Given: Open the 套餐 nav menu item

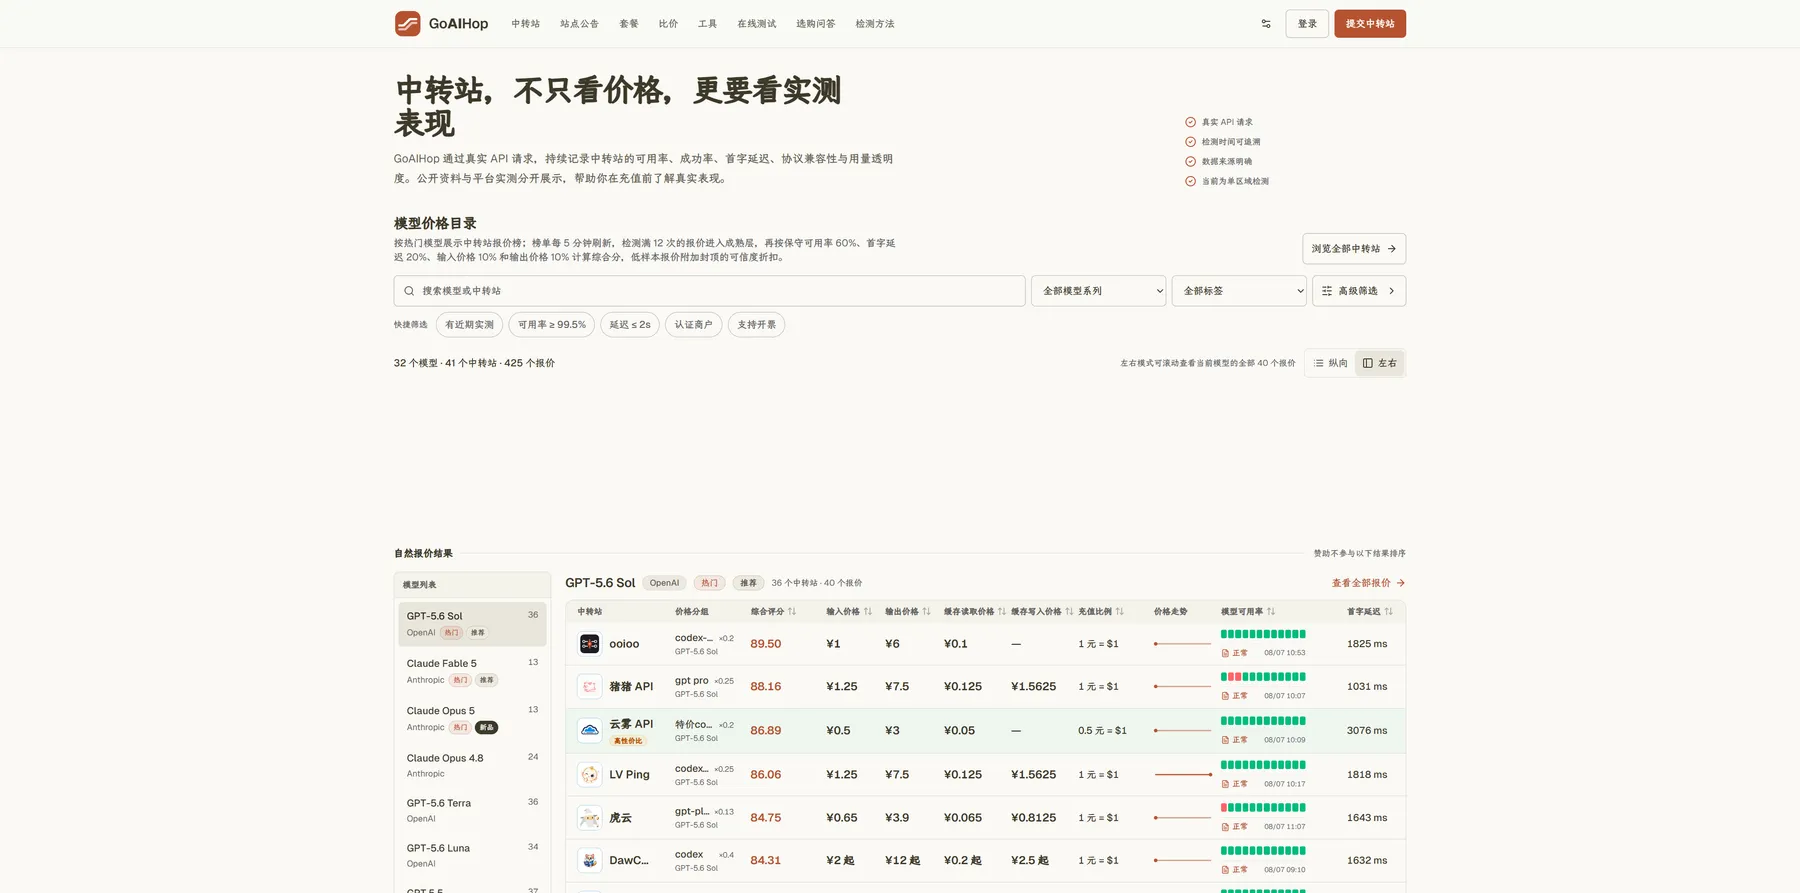Looking at the screenshot, I should click(x=628, y=24).
